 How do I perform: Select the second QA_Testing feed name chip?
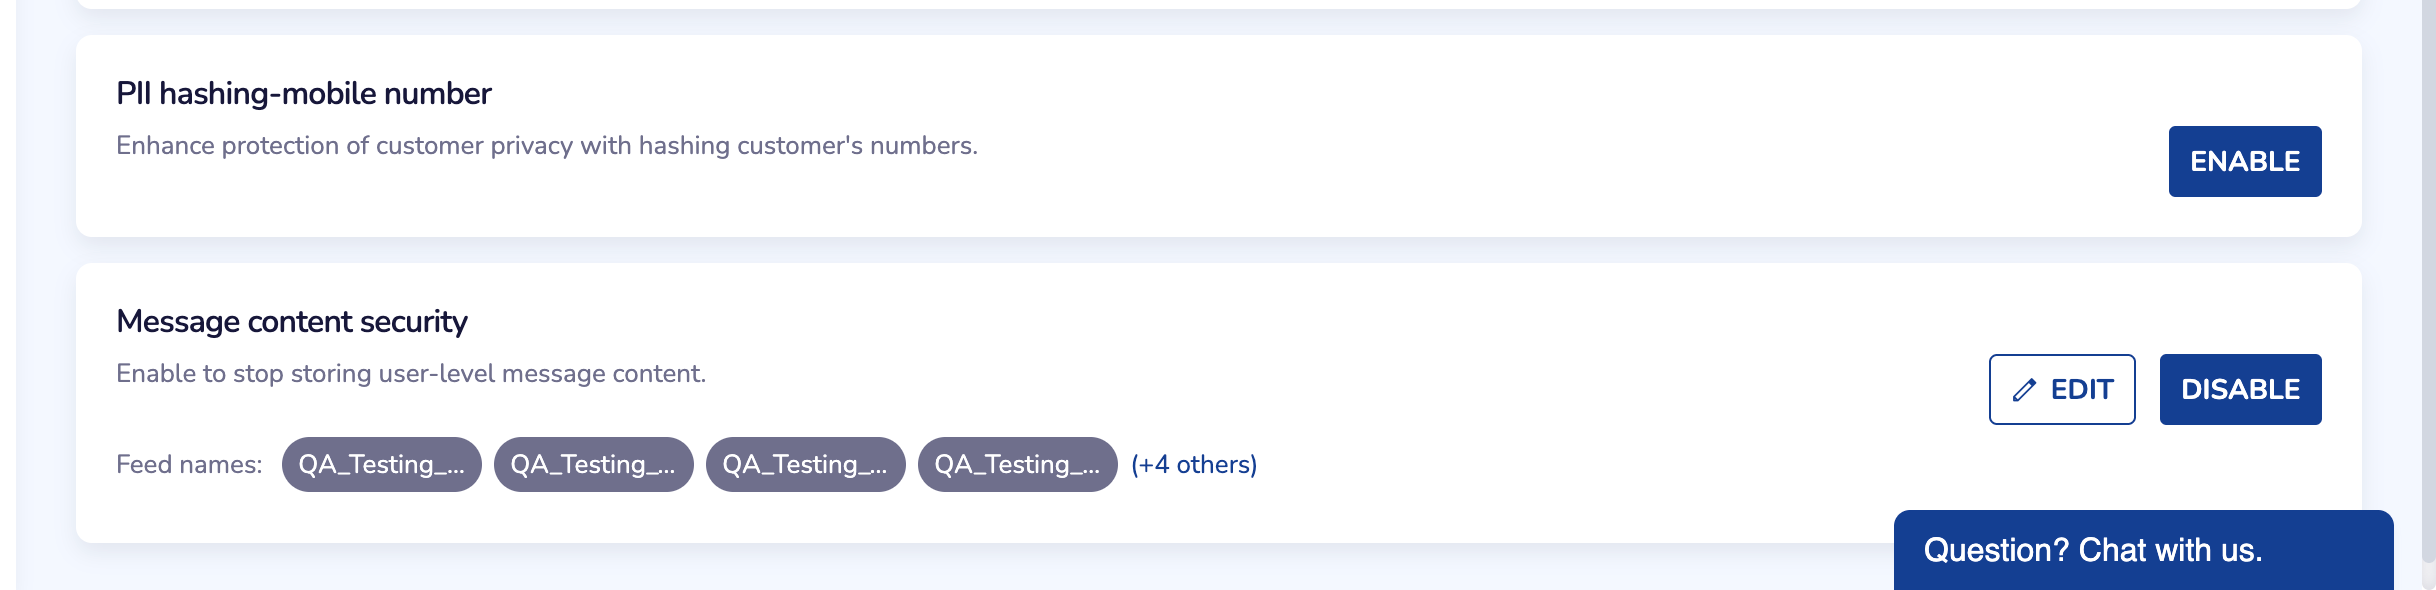tap(593, 465)
